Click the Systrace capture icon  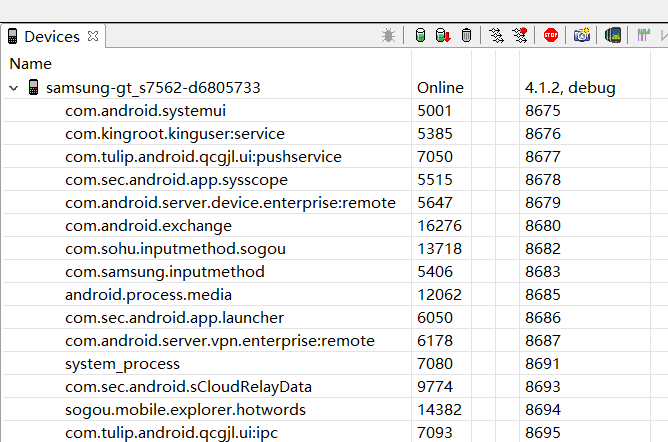(643, 35)
